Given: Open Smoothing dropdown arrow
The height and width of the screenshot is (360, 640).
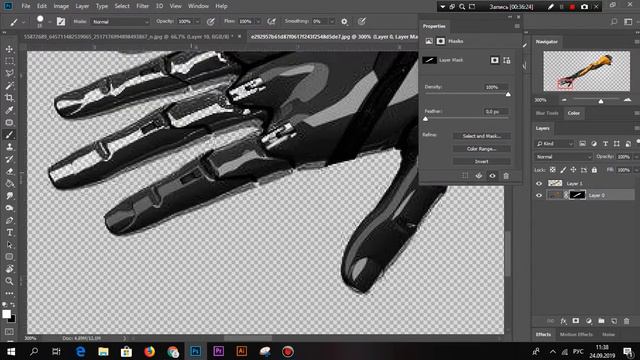Looking at the screenshot, I should click(331, 22).
